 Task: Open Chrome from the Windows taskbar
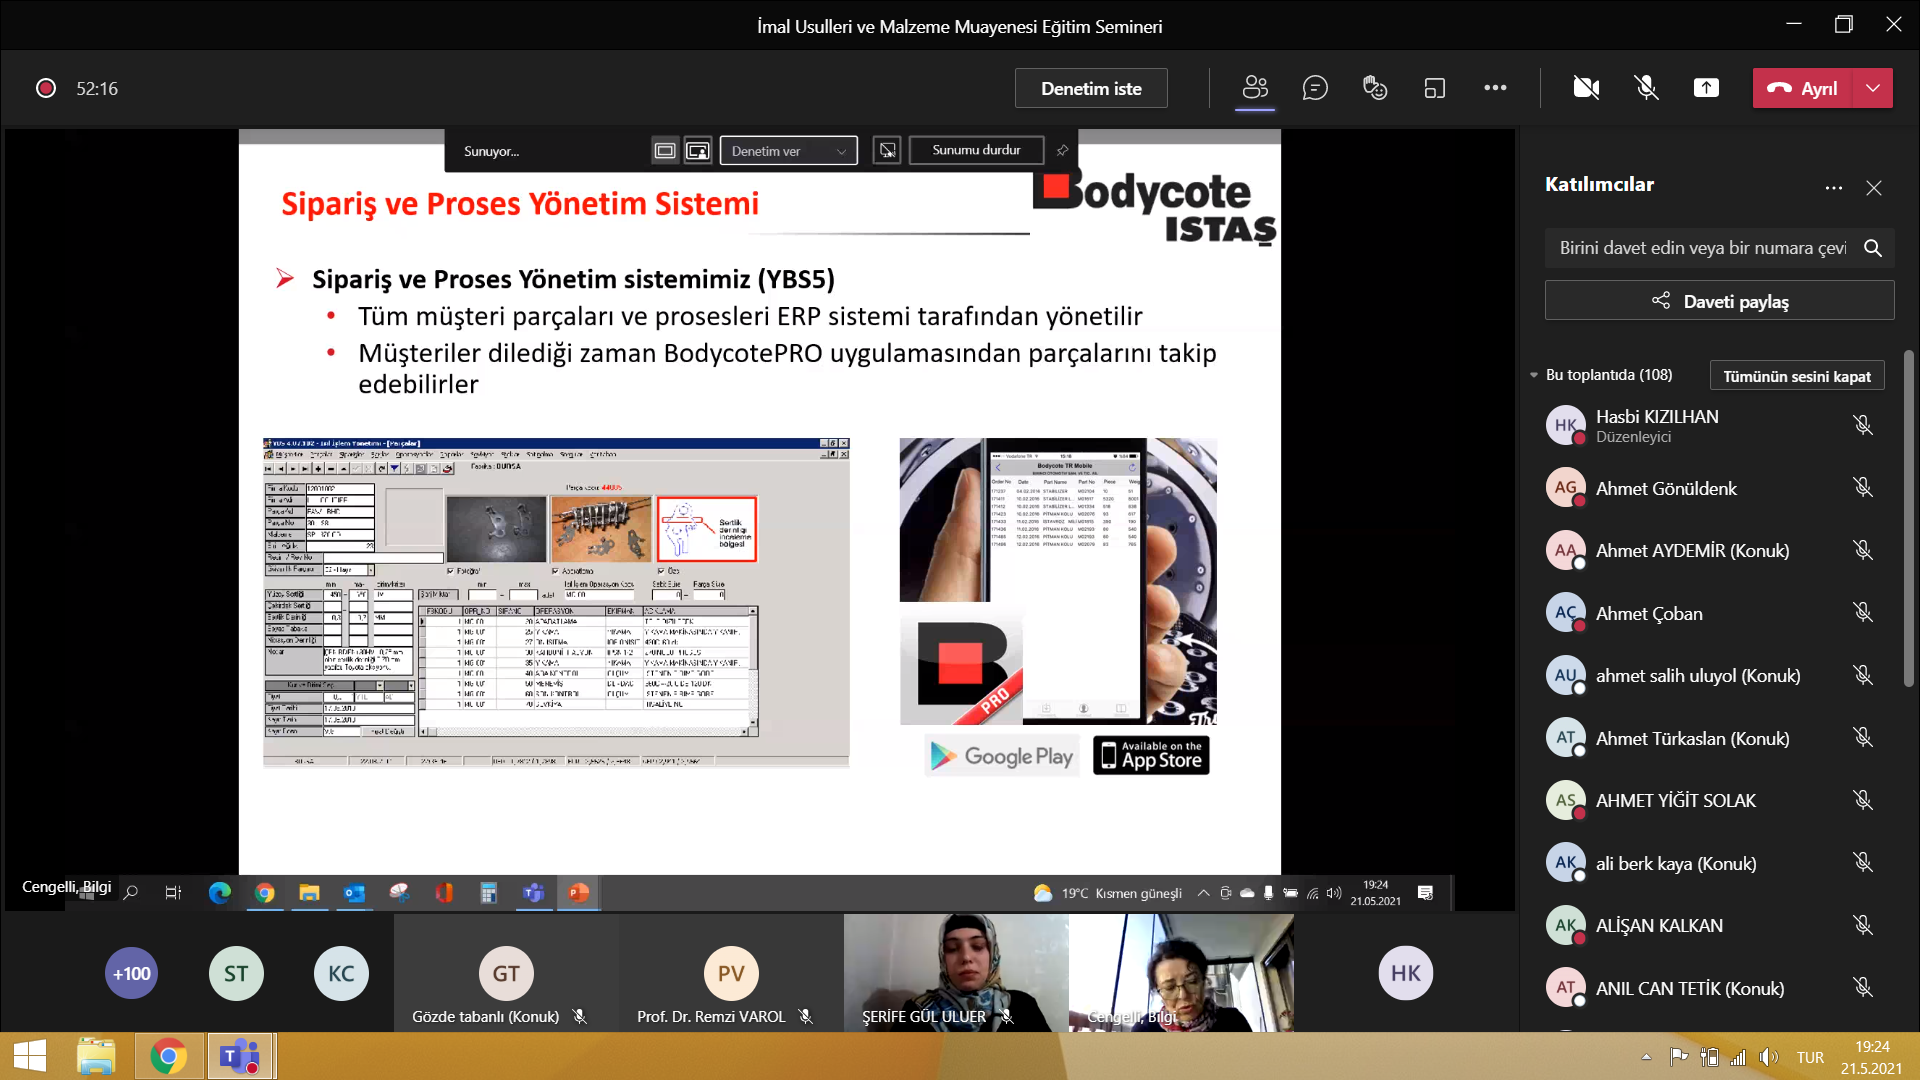pyautogui.click(x=168, y=1056)
